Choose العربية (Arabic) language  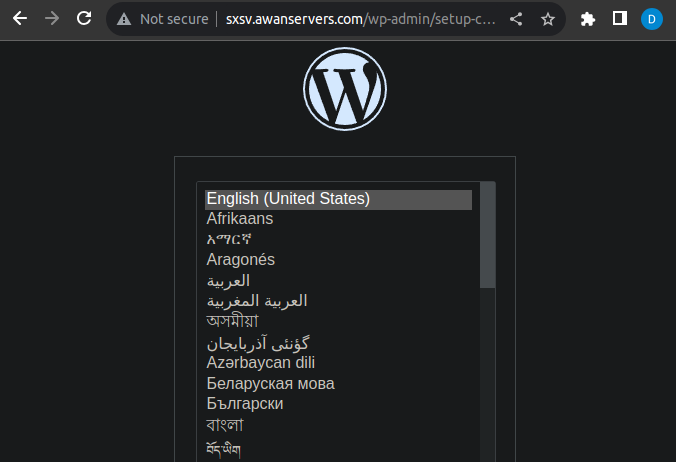(338, 281)
